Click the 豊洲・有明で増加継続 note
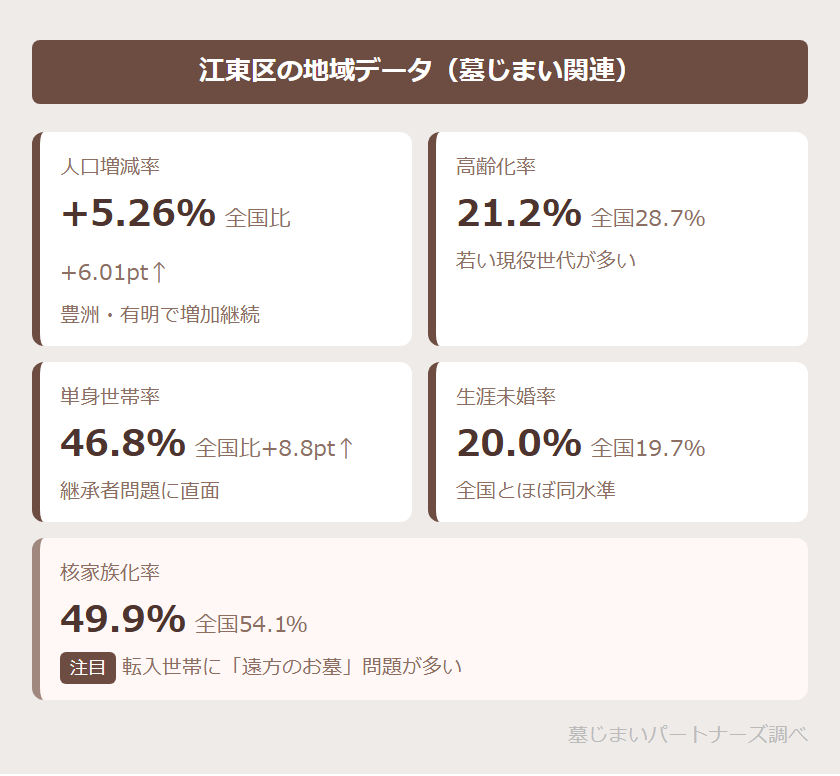This screenshot has width=840, height=776. tap(160, 314)
